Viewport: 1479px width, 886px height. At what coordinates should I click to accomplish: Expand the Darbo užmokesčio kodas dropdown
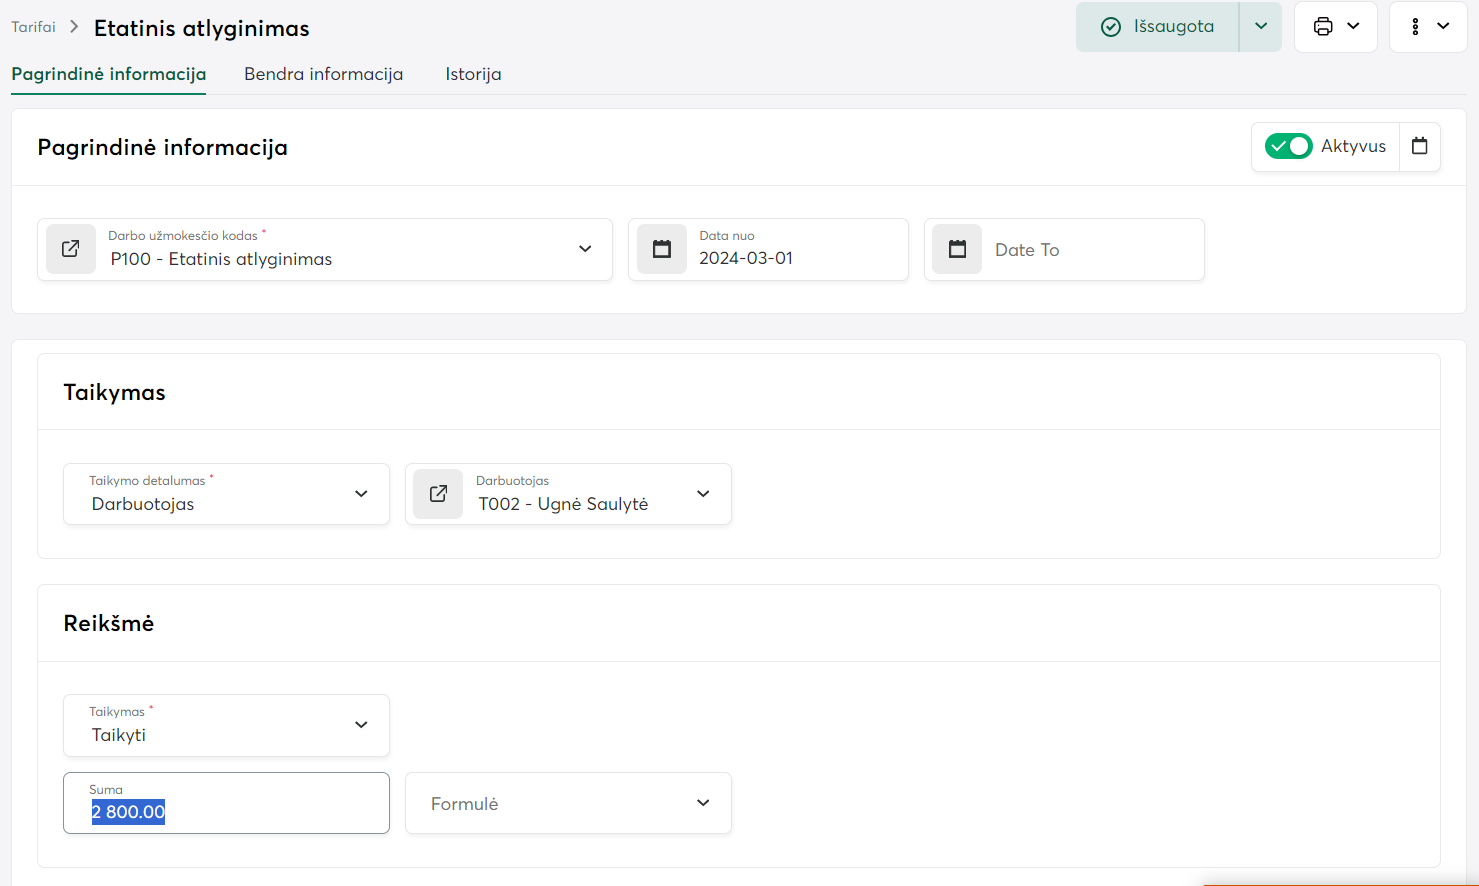tap(585, 249)
